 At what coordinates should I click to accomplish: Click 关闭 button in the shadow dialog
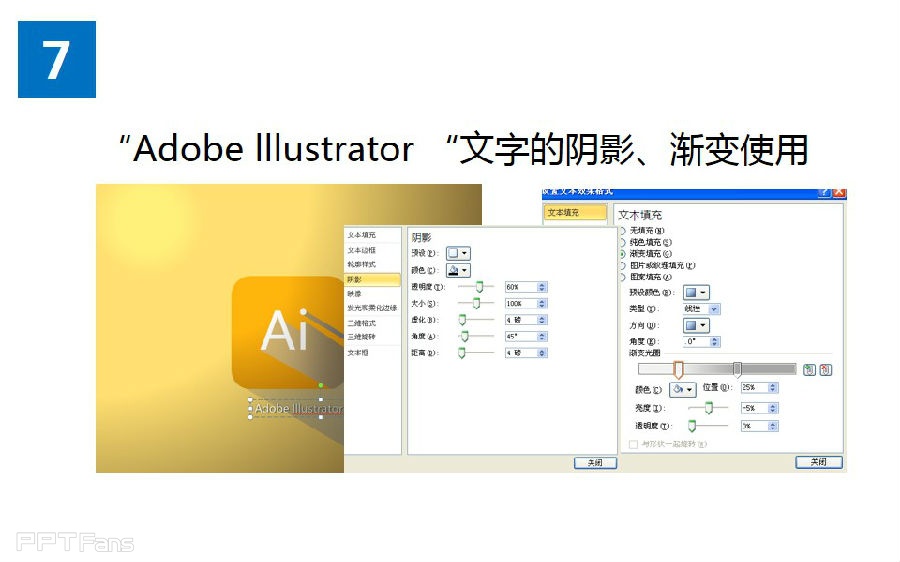[595, 463]
